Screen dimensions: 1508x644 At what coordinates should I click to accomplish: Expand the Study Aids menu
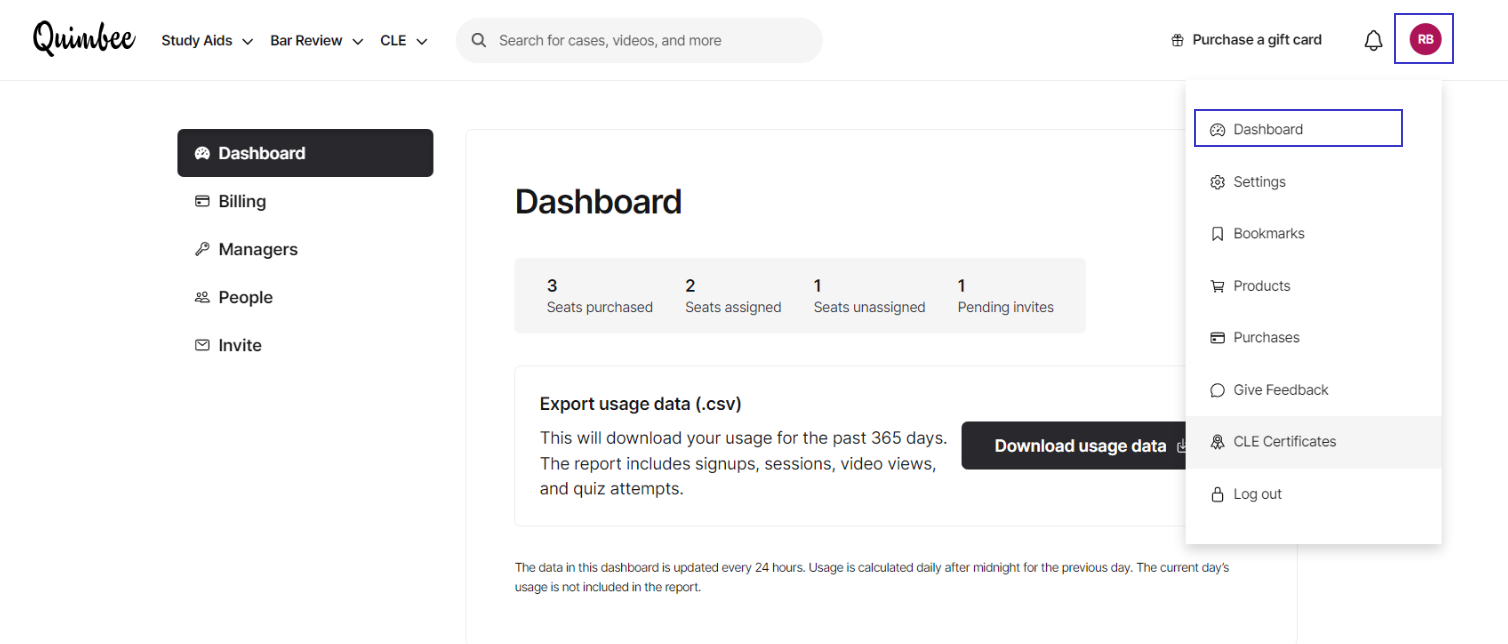click(x=207, y=41)
